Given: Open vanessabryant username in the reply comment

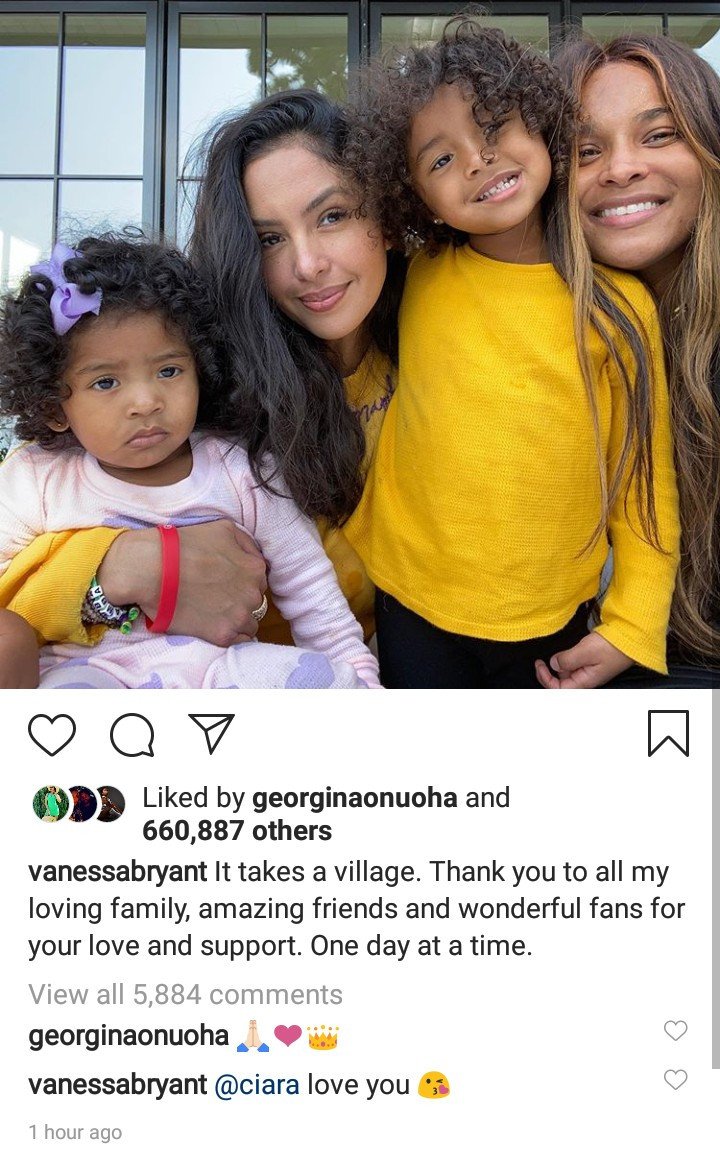Looking at the screenshot, I should click(x=118, y=1084).
